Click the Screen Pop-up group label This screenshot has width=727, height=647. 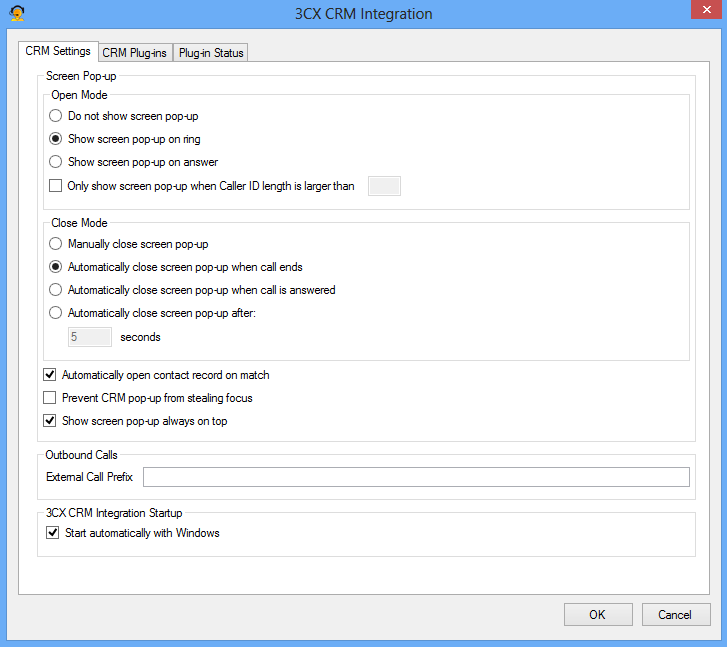point(81,76)
